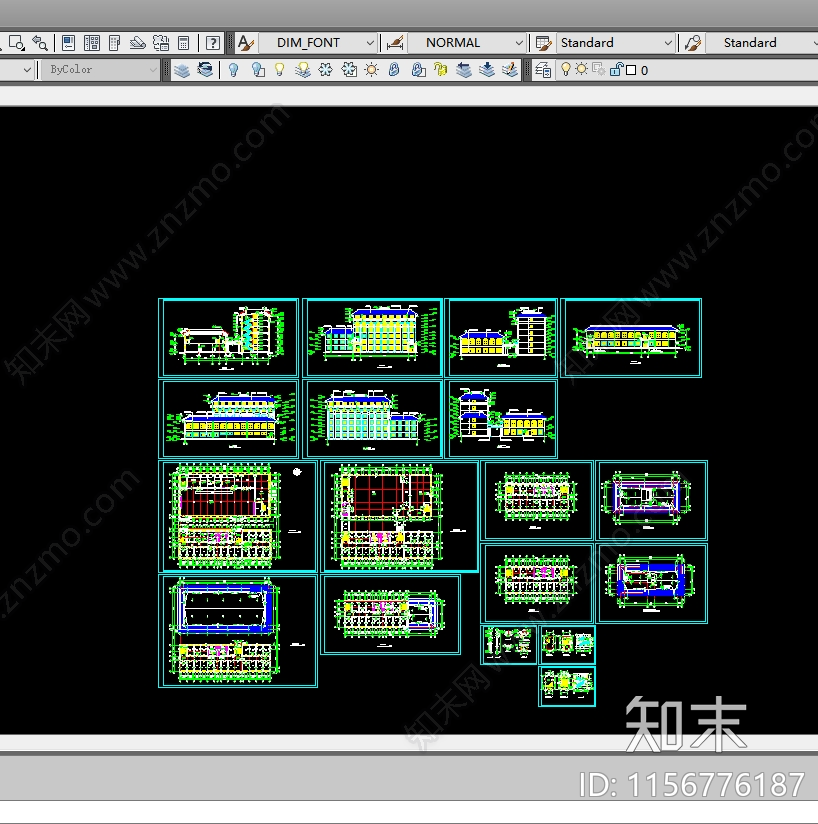The image size is (818, 824).
Task: Click the Layer Unlock yellow padlock icon
Action: point(440,70)
